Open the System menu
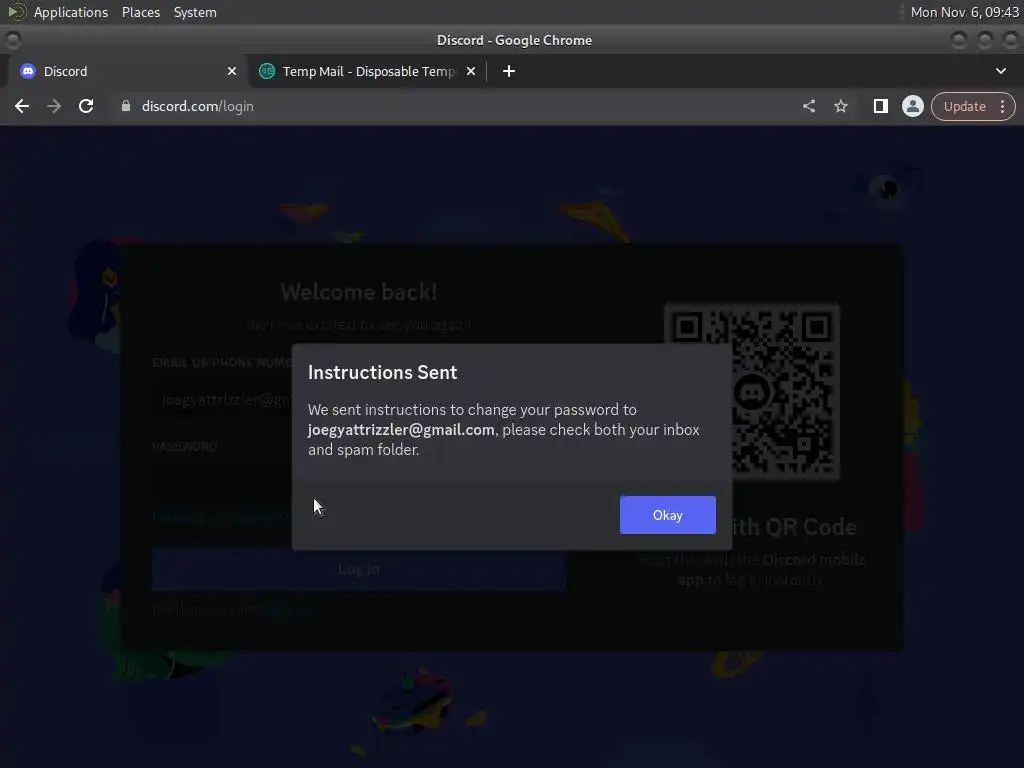Image resolution: width=1024 pixels, height=768 pixels. pyautogui.click(x=195, y=12)
